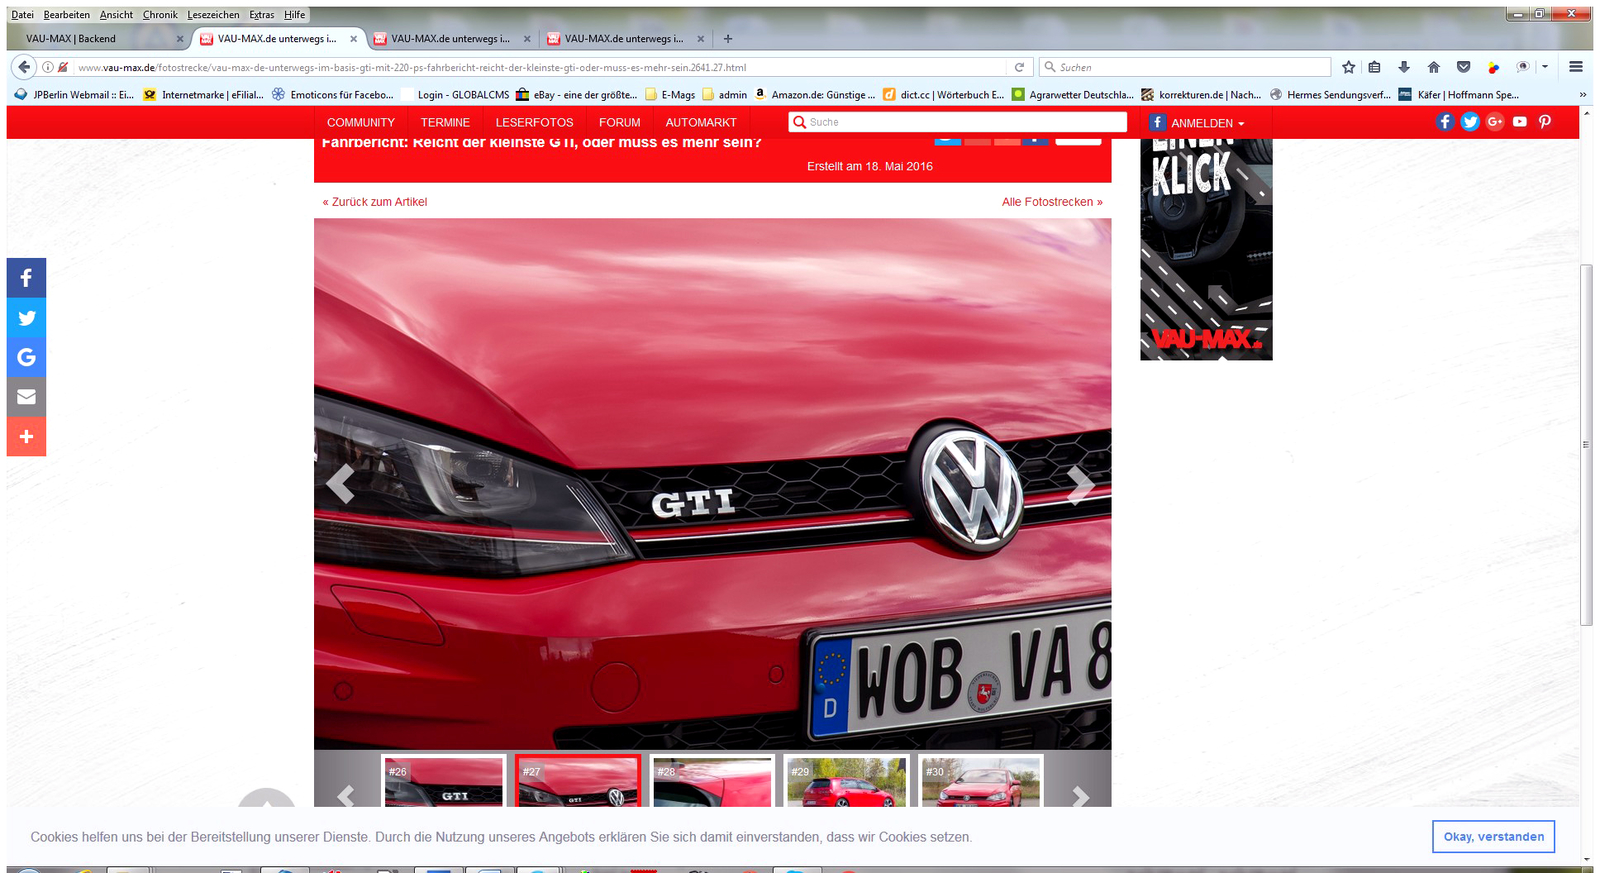The image size is (1600, 873).
Task: Share via Twitter in left sidebar
Action: [27, 318]
